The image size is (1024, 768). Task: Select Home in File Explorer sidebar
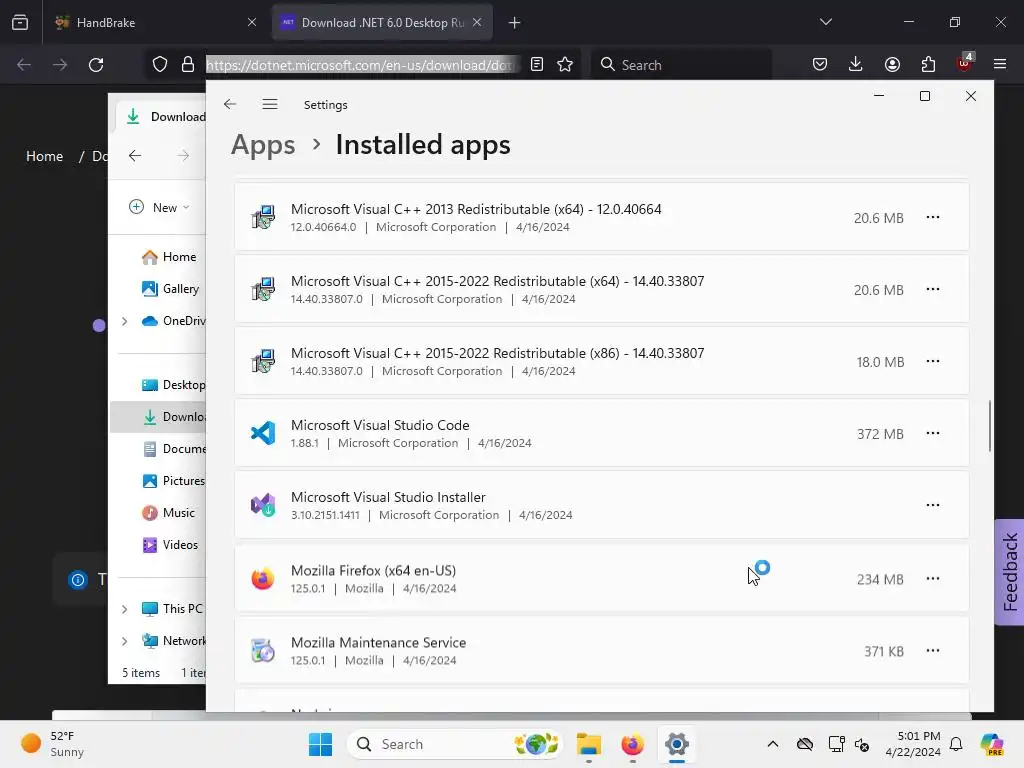click(x=169, y=257)
